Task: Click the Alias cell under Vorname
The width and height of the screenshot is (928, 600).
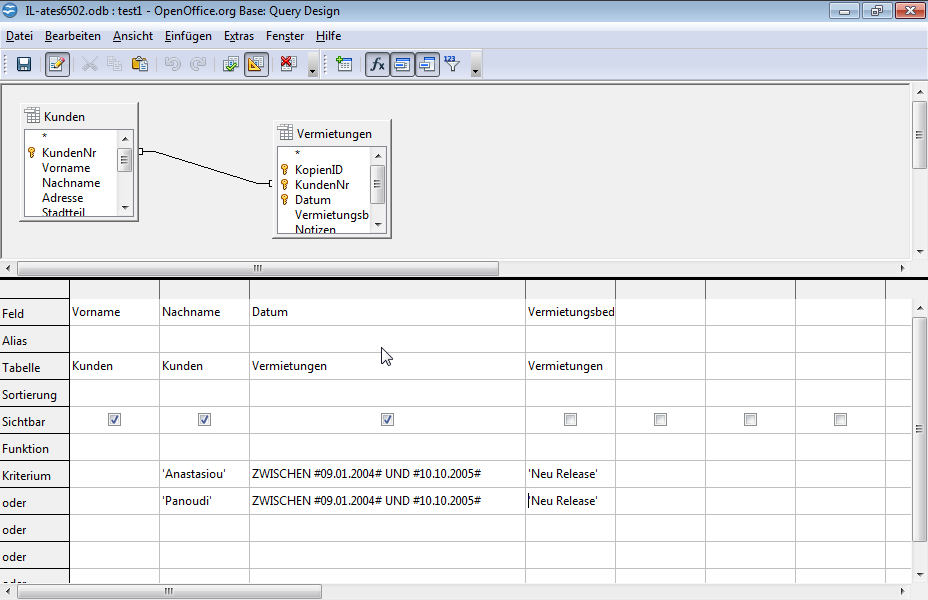Action: 114,339
